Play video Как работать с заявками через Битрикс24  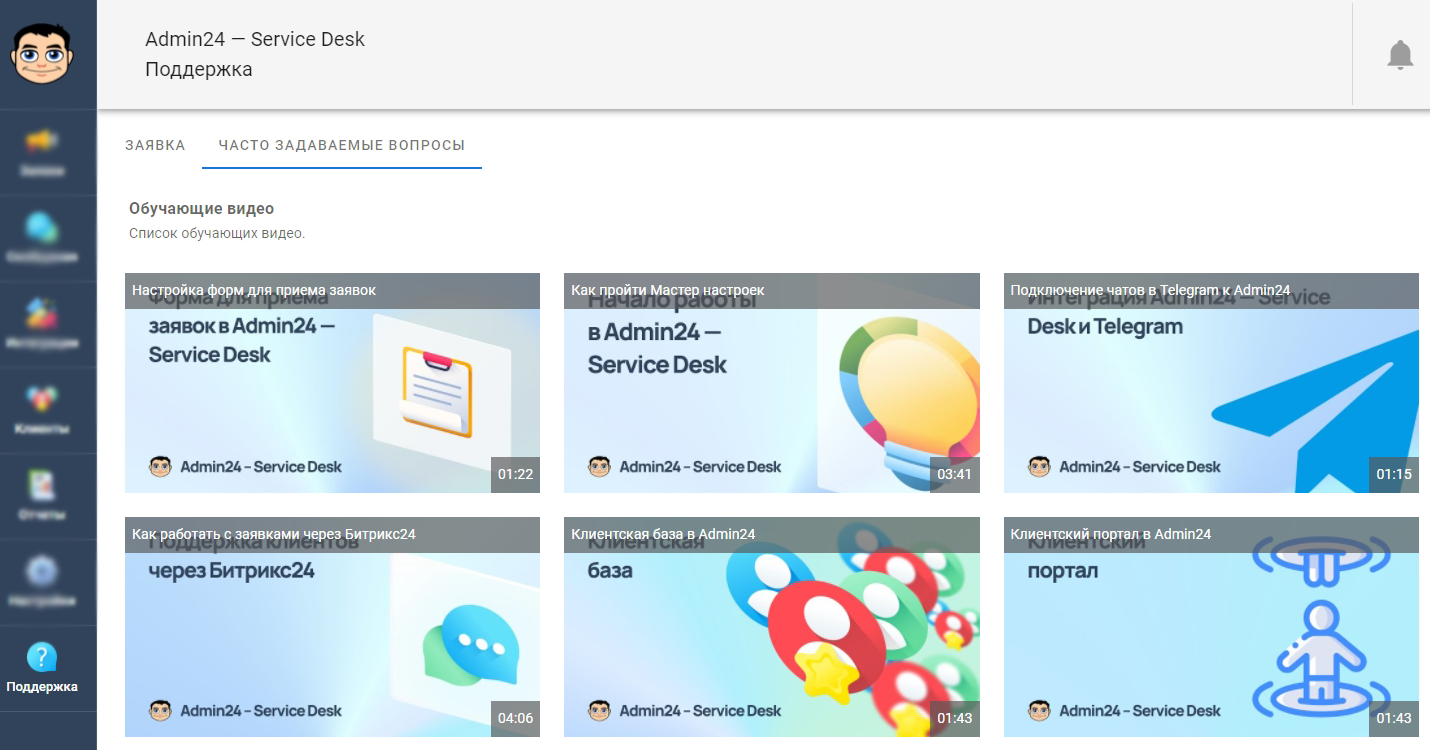[x=332, y=627]
